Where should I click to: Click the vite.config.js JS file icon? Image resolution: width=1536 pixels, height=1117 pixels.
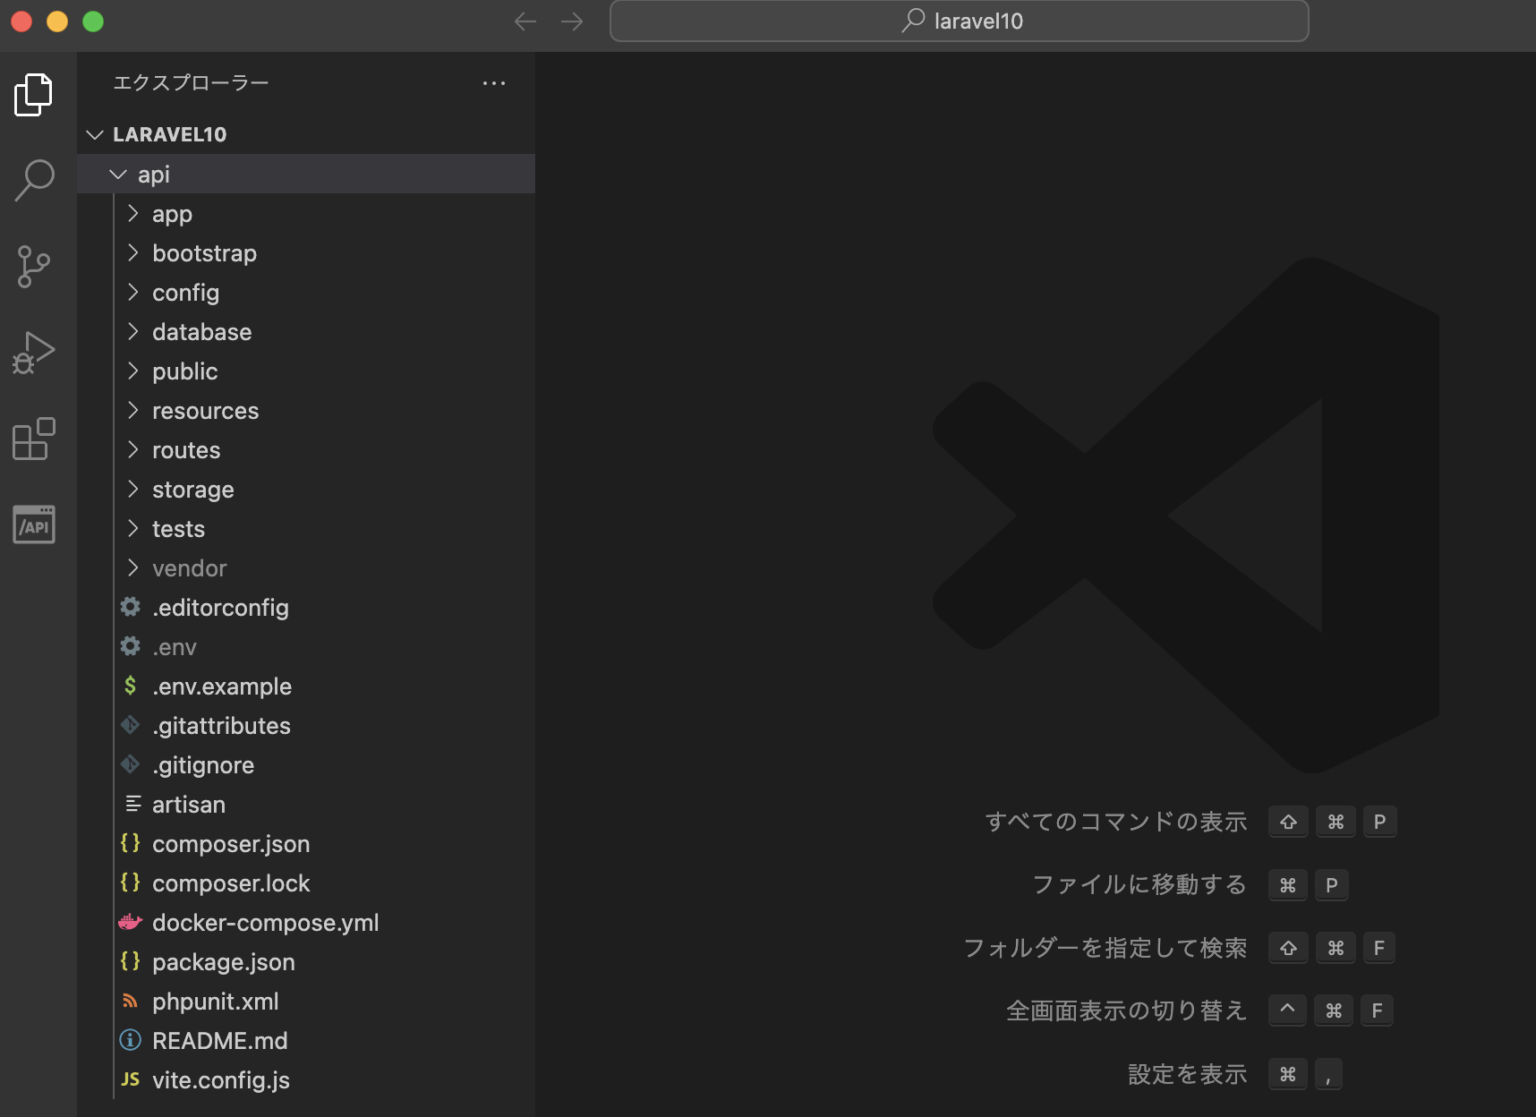(x=130, y=1080)
